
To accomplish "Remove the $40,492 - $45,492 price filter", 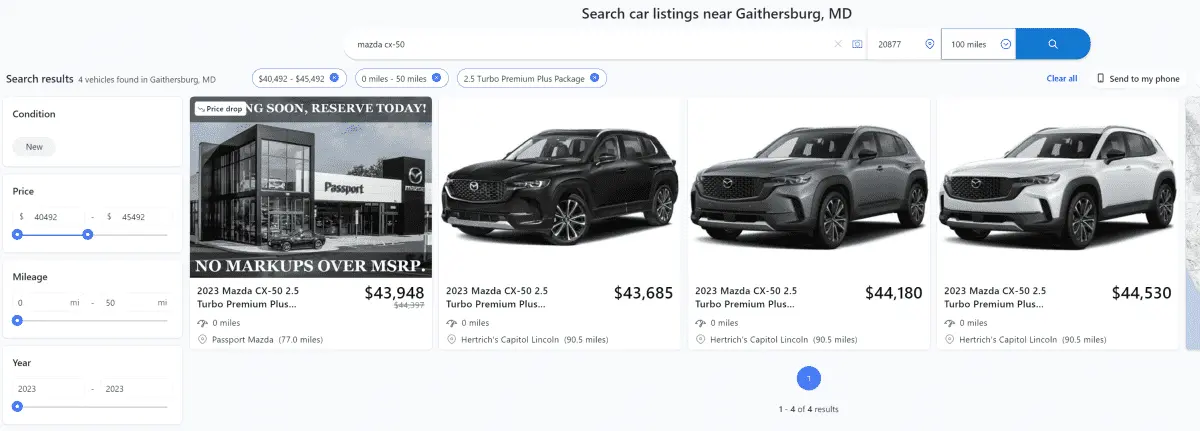I will coord(334,78).
